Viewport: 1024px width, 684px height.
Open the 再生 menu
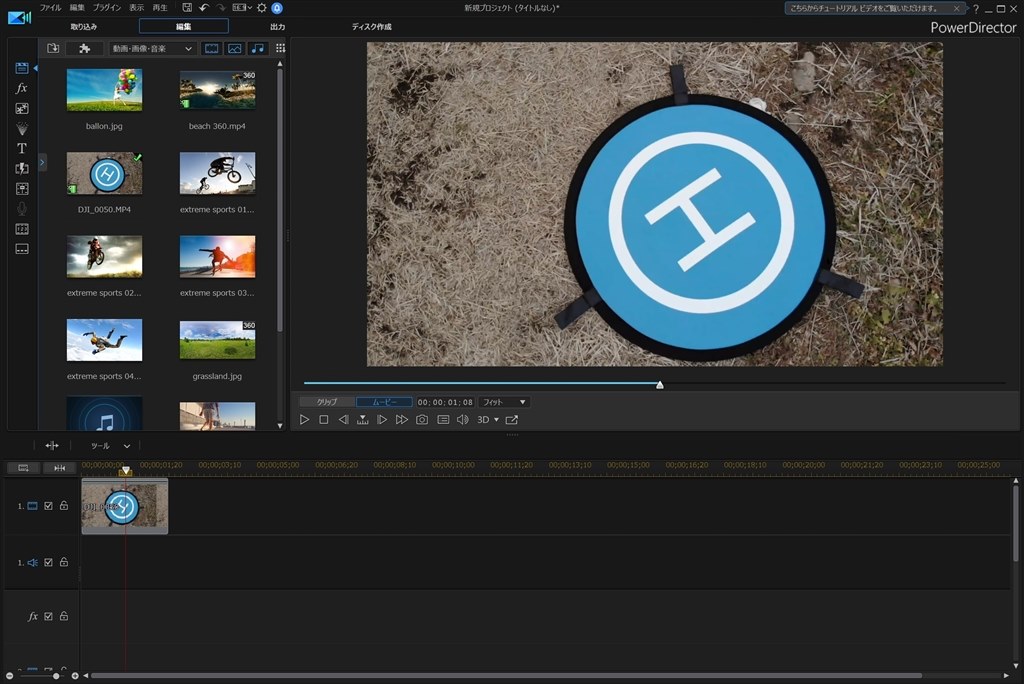coord(160,8)
